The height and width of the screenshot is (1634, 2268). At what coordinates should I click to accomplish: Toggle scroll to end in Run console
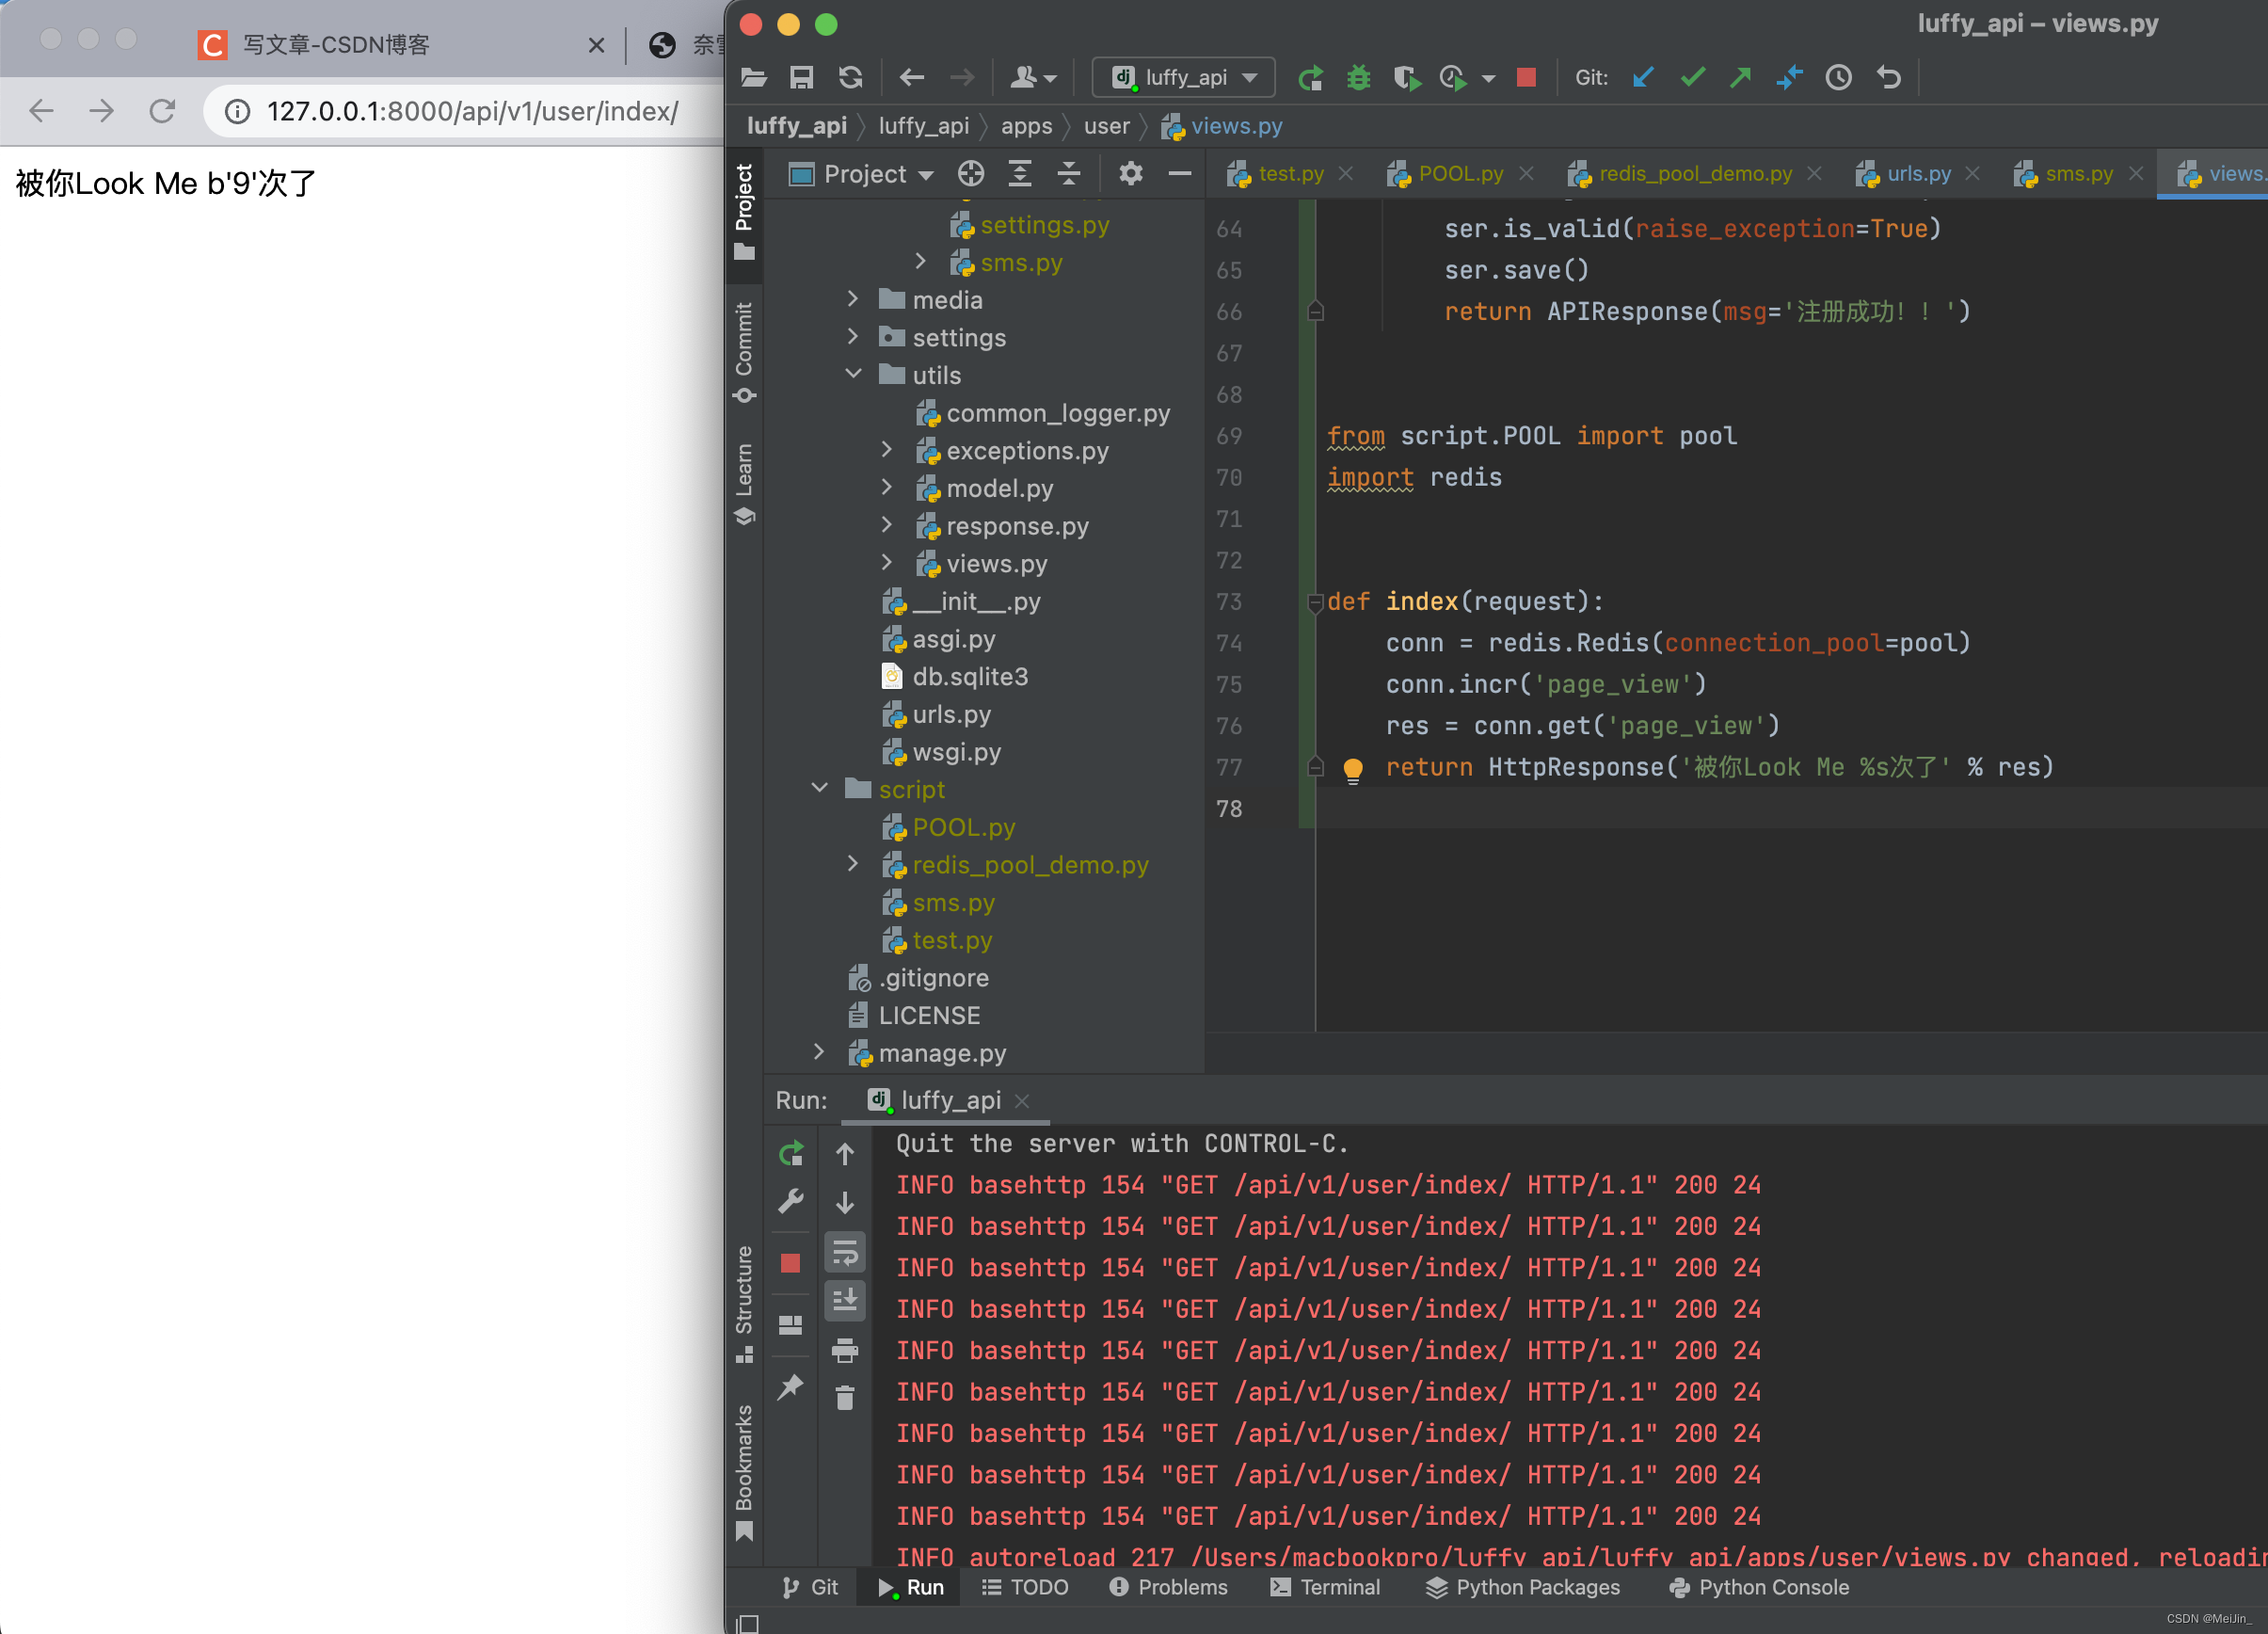point(845,1300)
